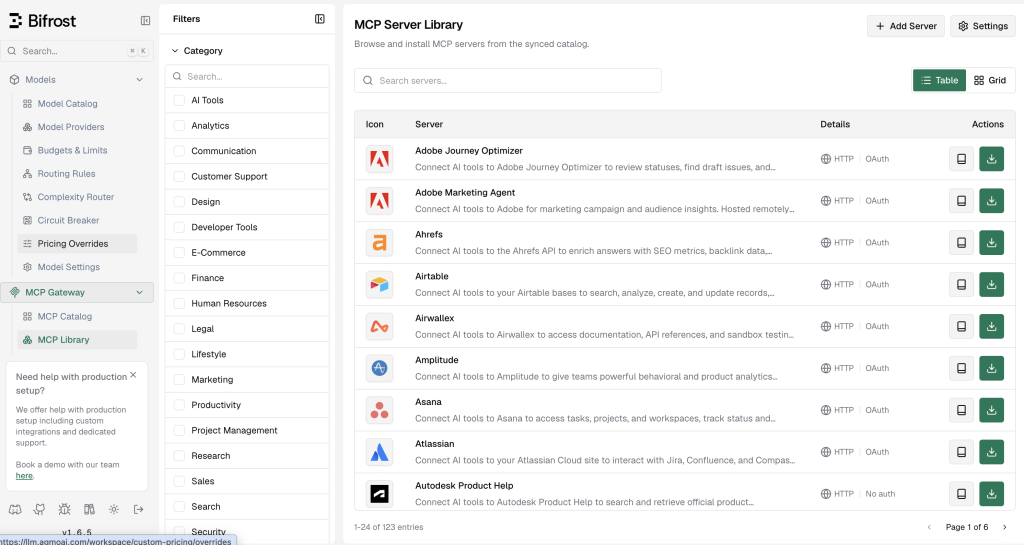The width and height of the screenshot is (1024, 545).
Task: Check the AI Tools category filter
Action: 179,100
